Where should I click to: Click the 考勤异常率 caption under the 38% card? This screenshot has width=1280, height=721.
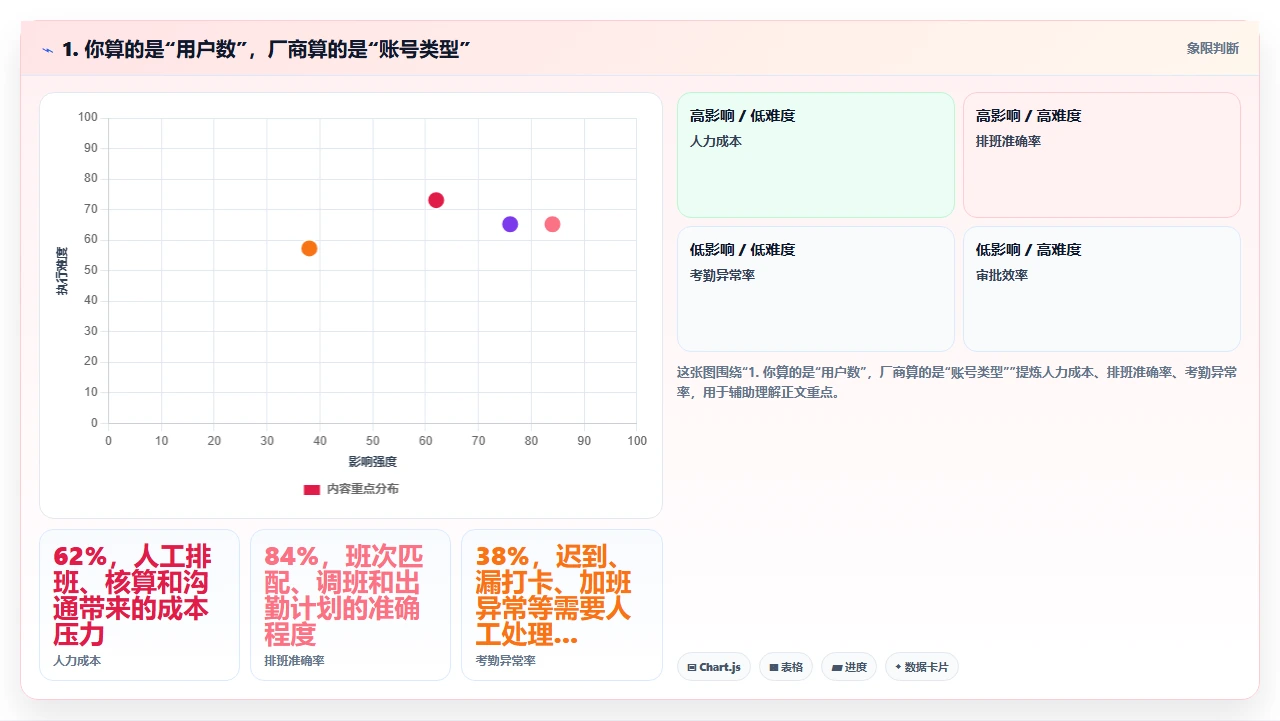[x=505, y=661]
